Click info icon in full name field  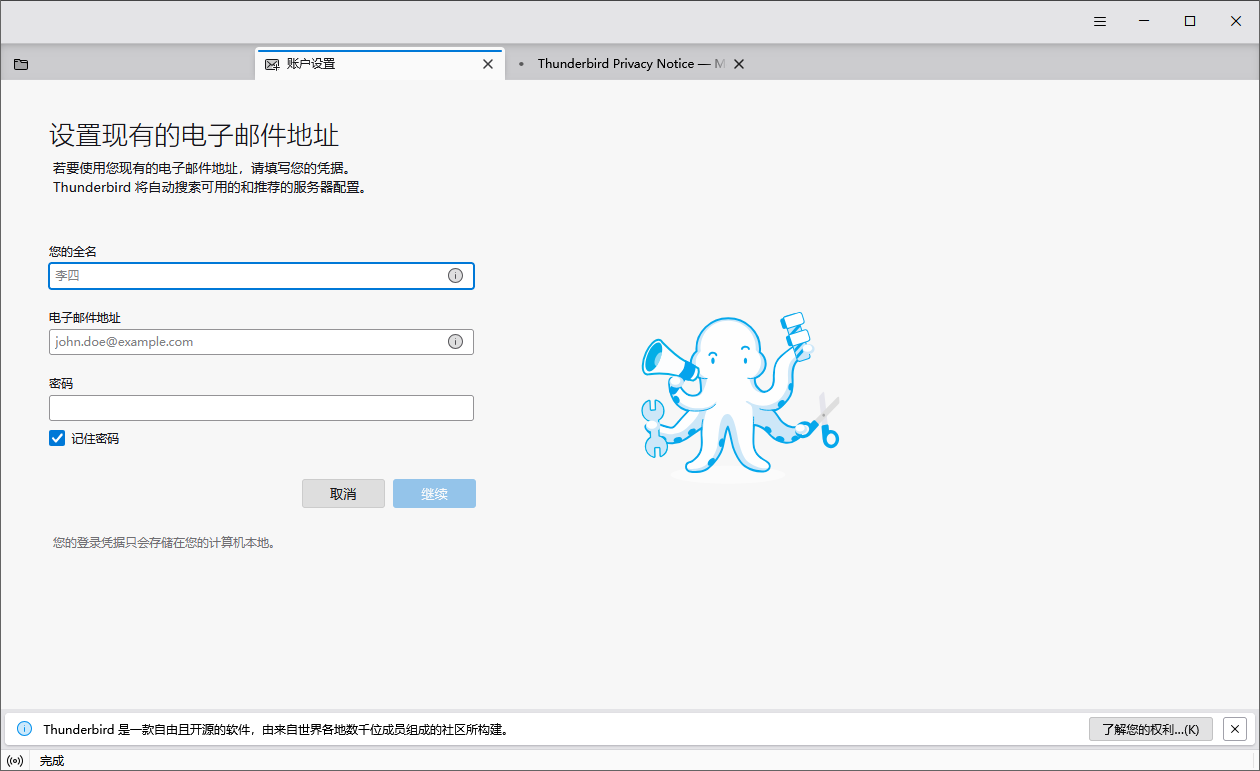(x=455, y=276)
